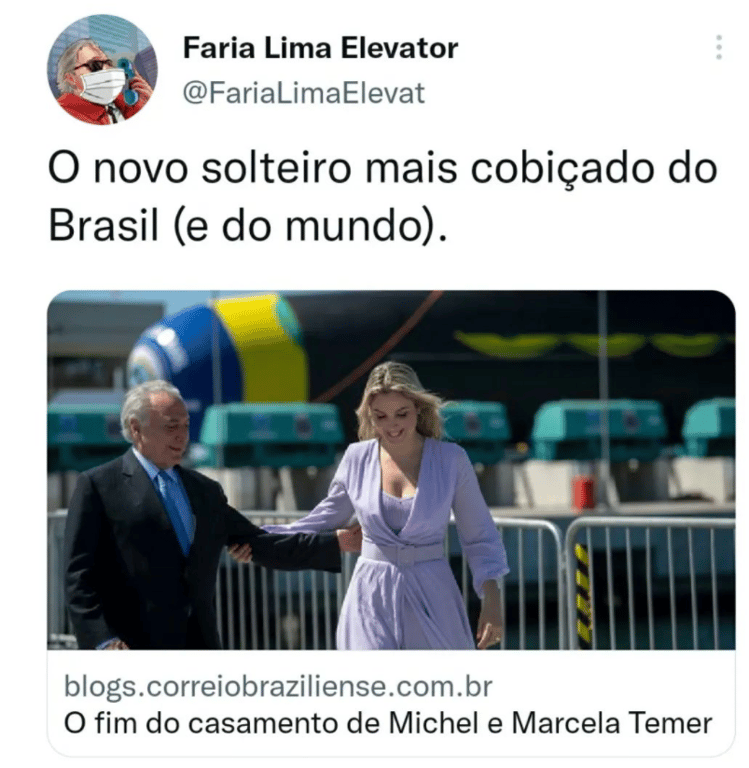Open the three-dot more options menu
The height and width of the screenshot is (768, 749).
719,48
